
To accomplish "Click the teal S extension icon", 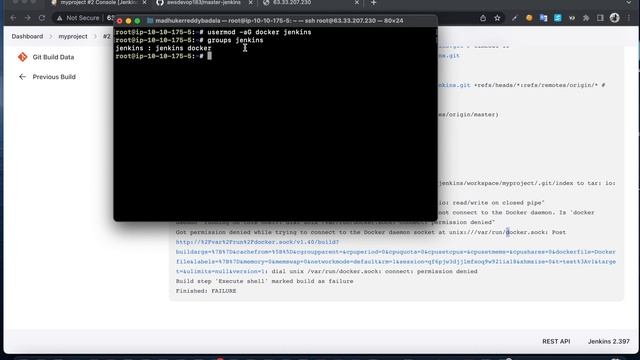I will (x=558, y=18).
